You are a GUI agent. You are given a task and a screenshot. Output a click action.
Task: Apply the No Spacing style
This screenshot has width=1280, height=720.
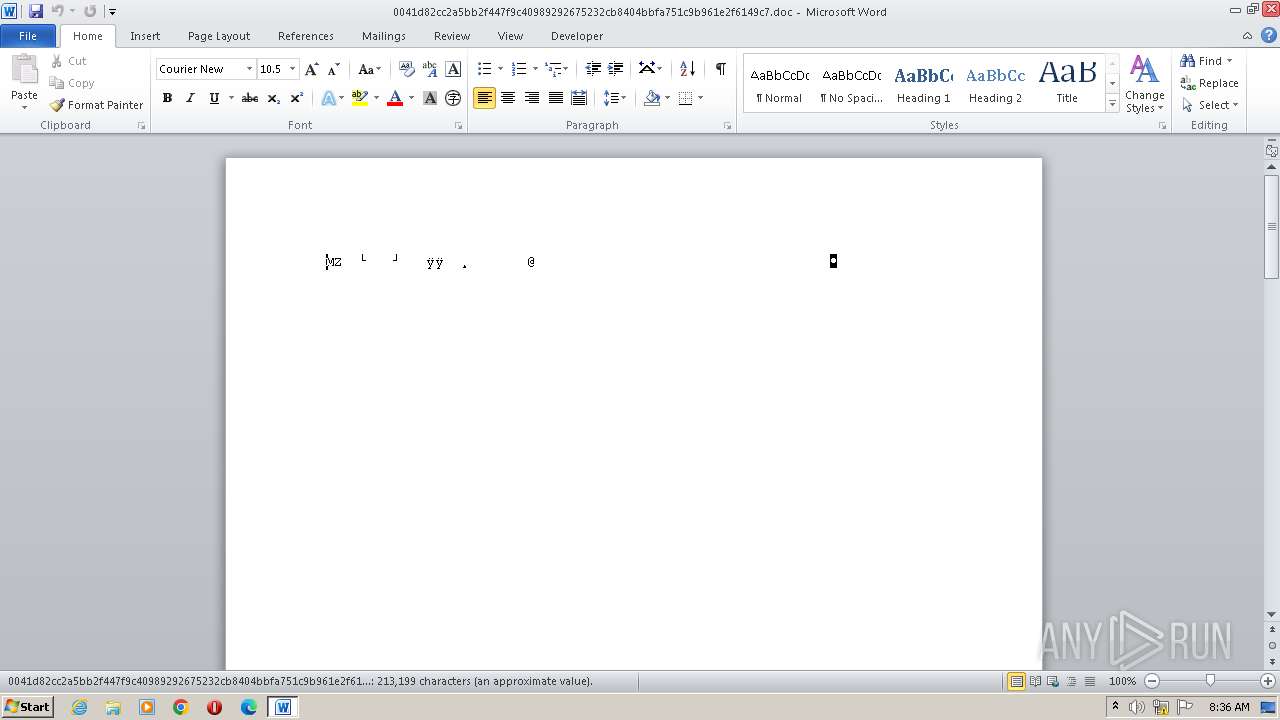point(851,84)
